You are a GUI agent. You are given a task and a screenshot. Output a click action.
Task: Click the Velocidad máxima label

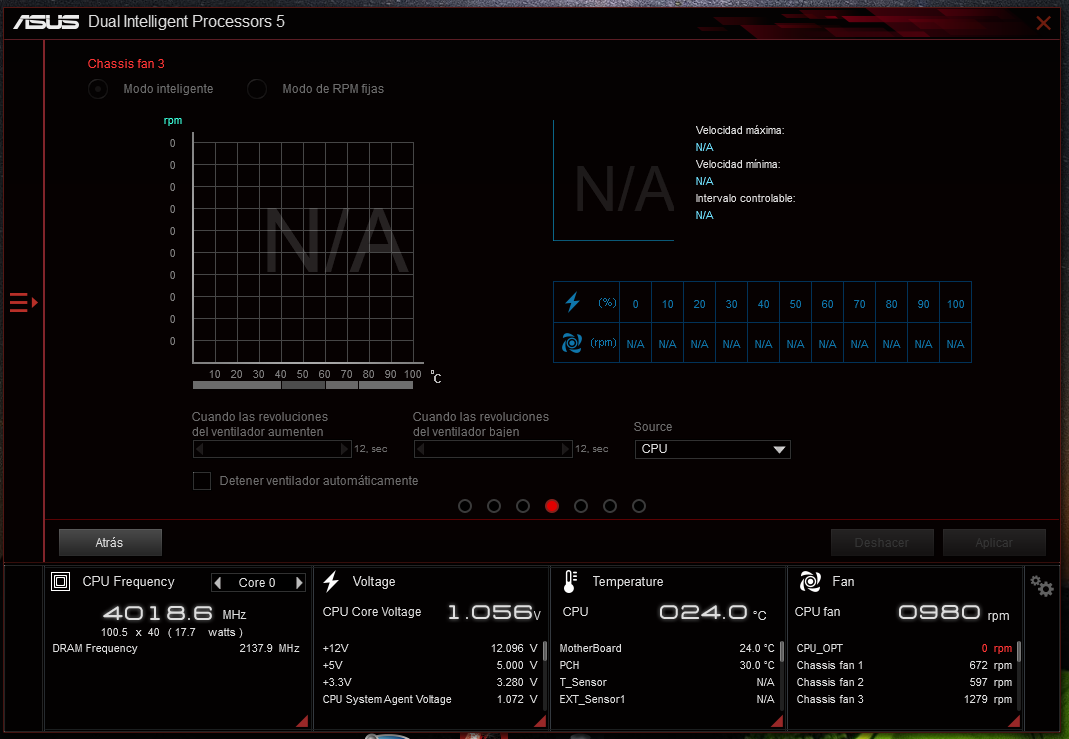[x=740, y=130]
